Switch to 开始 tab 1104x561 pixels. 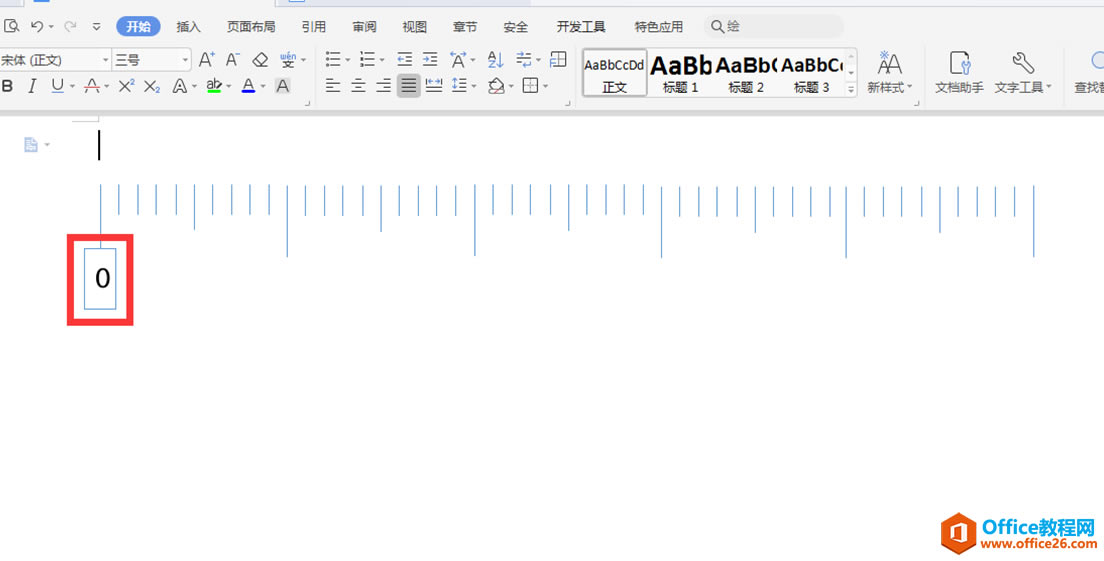coord(139,27)
